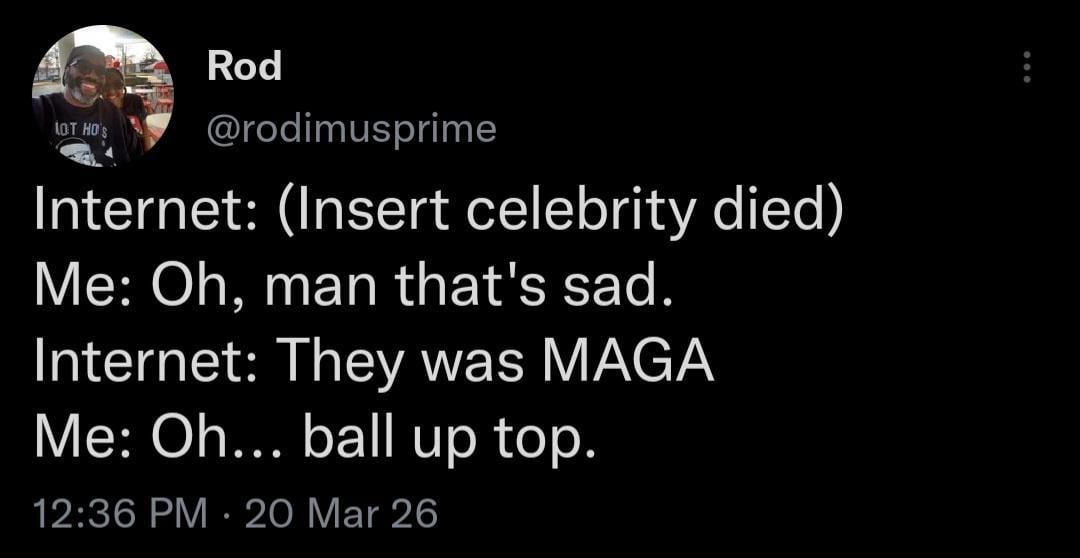Open the profile via display name Rod
Viewport: 1080px width, 558px height.
pyautogui.click(x=244, y=67)
